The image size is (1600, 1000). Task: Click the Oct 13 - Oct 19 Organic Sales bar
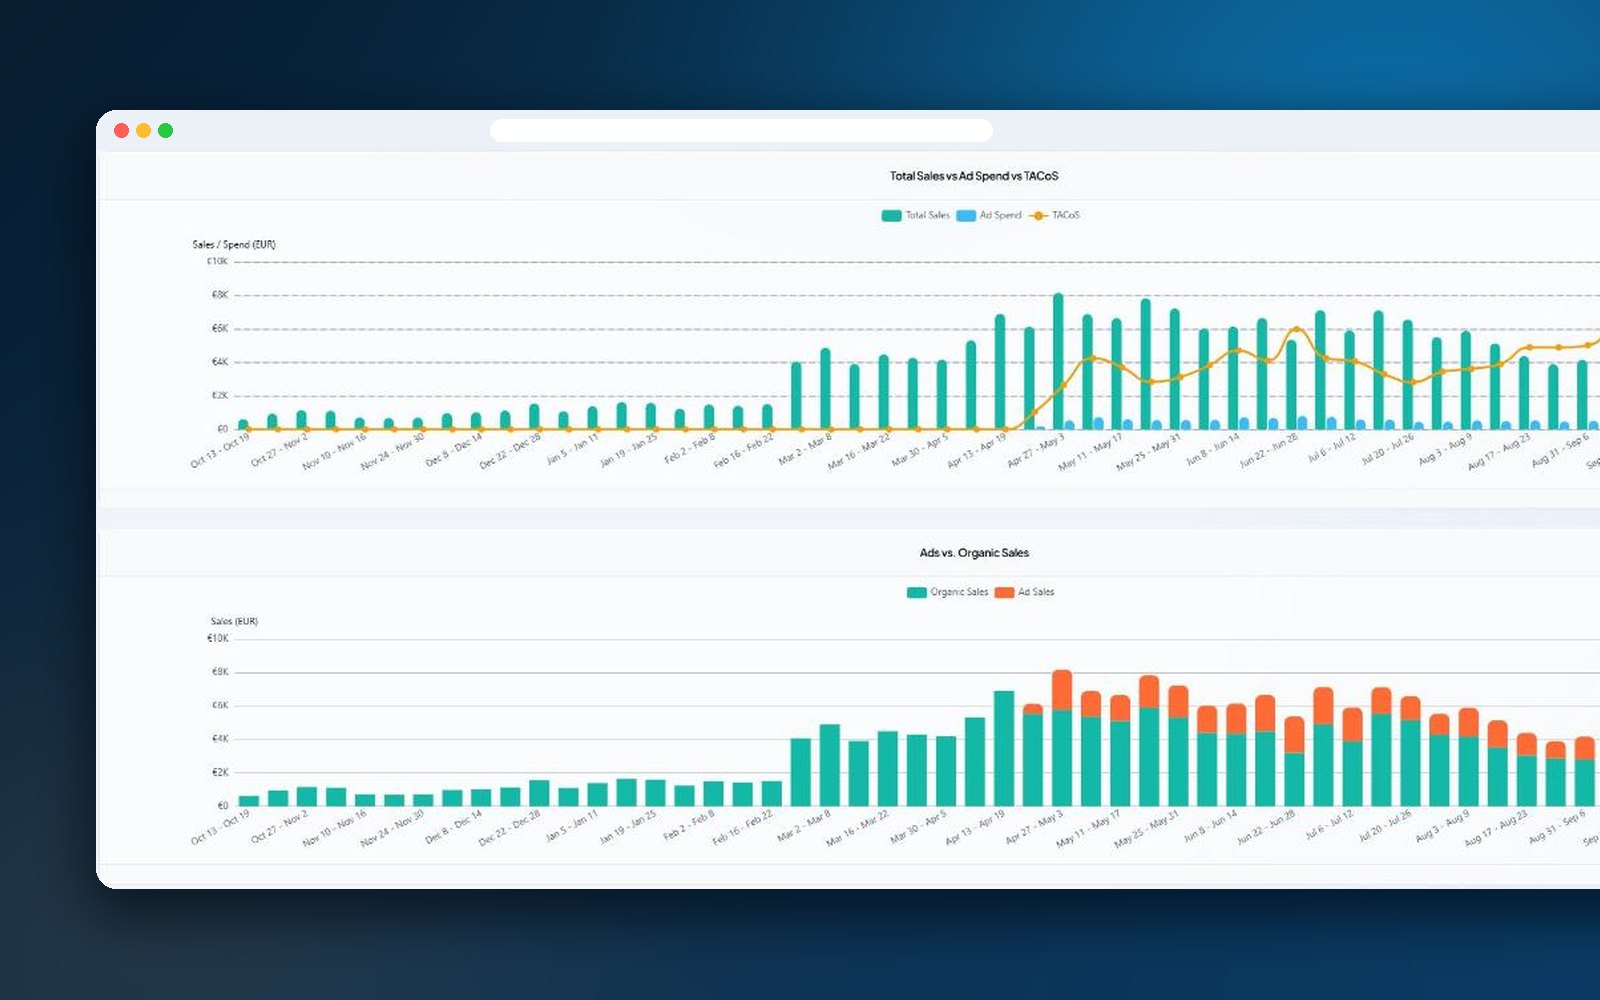pos(249,801)
